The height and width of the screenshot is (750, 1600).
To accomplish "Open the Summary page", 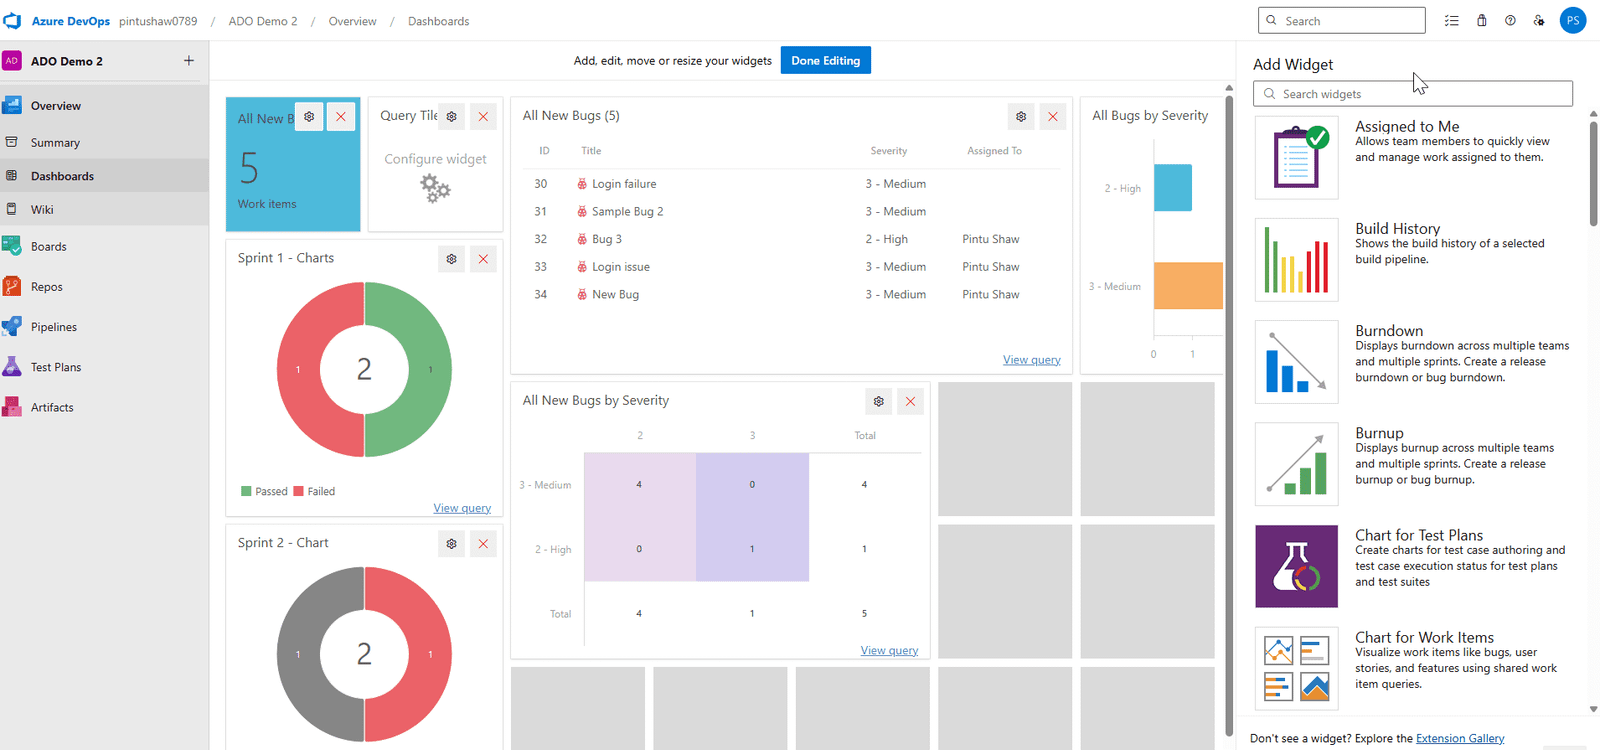I will click(x=104, y=143).
